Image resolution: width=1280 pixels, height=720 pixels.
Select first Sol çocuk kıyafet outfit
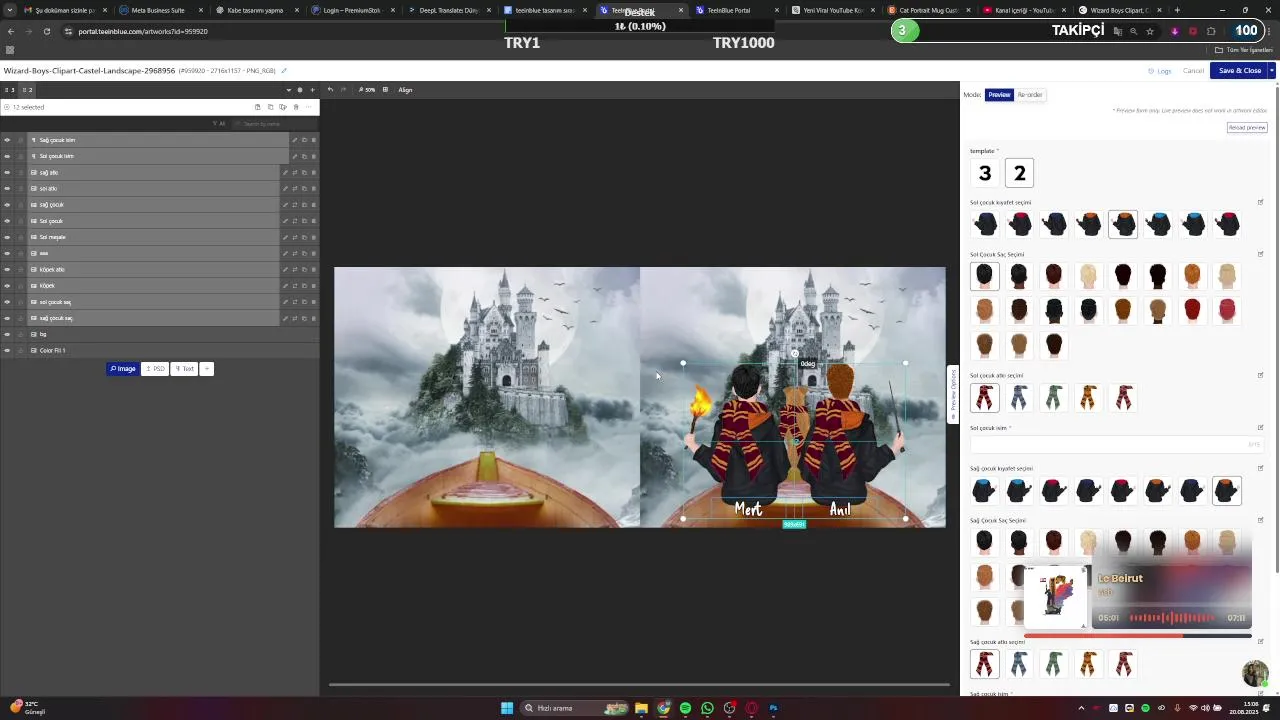[x=985, y=224]
